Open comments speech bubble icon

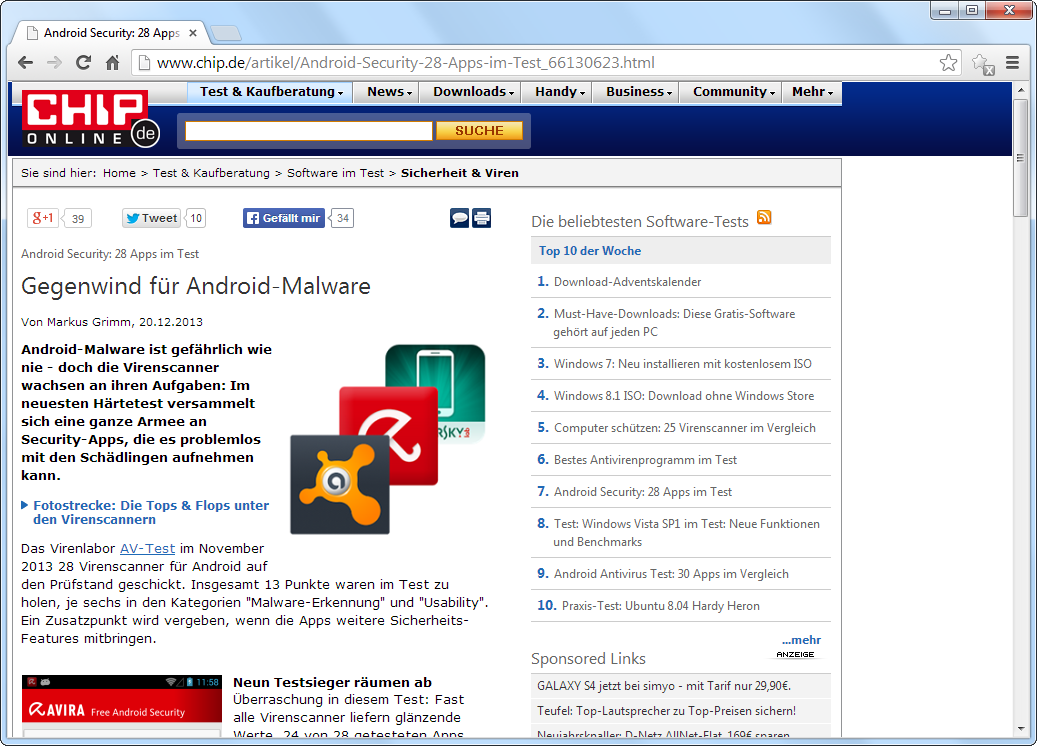pyautogui.click(x=459, y=218)
